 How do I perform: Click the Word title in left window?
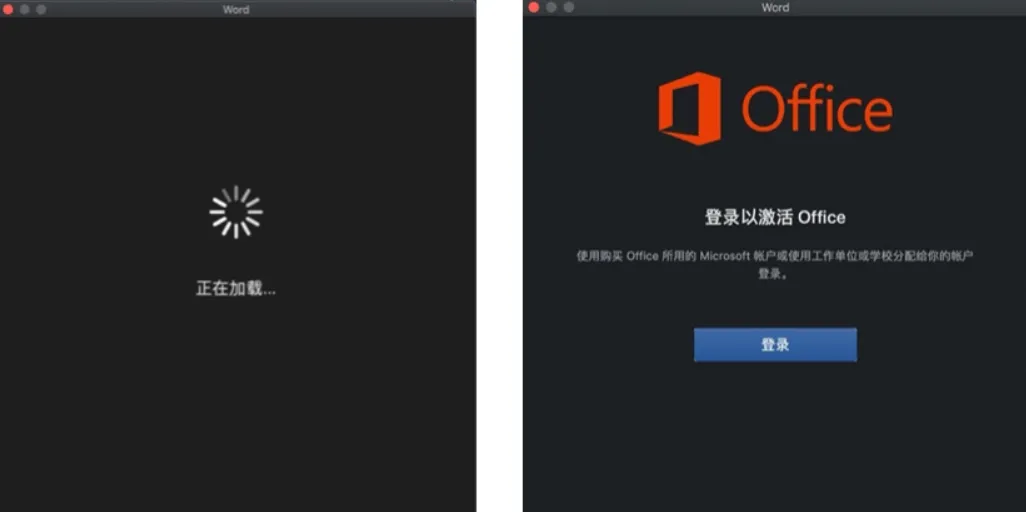pyautogui.click(x=236, y=10)
